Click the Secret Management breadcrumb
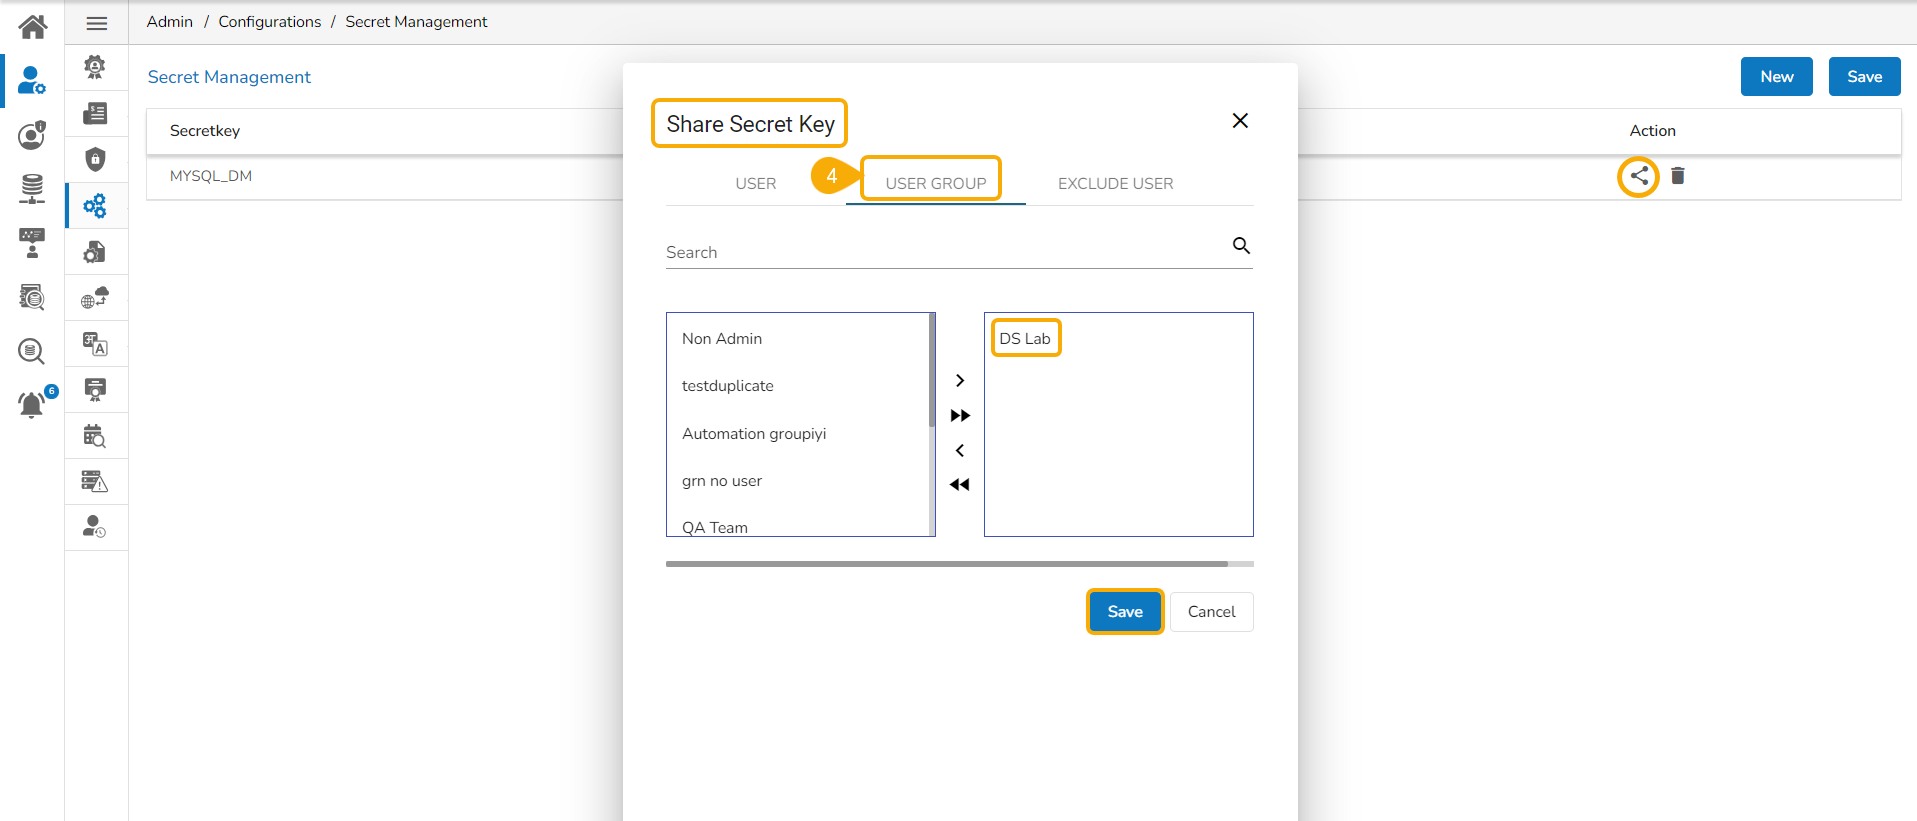Image resolution: width=1917 pixels, height=821 pixels. point(416,22)
